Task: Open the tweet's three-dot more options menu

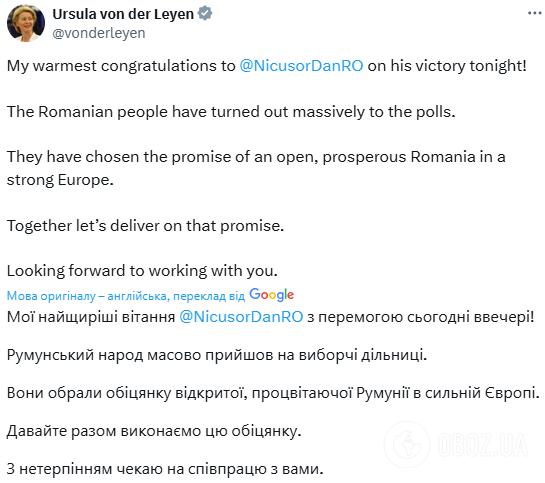Action: click(x=534, y=13)
